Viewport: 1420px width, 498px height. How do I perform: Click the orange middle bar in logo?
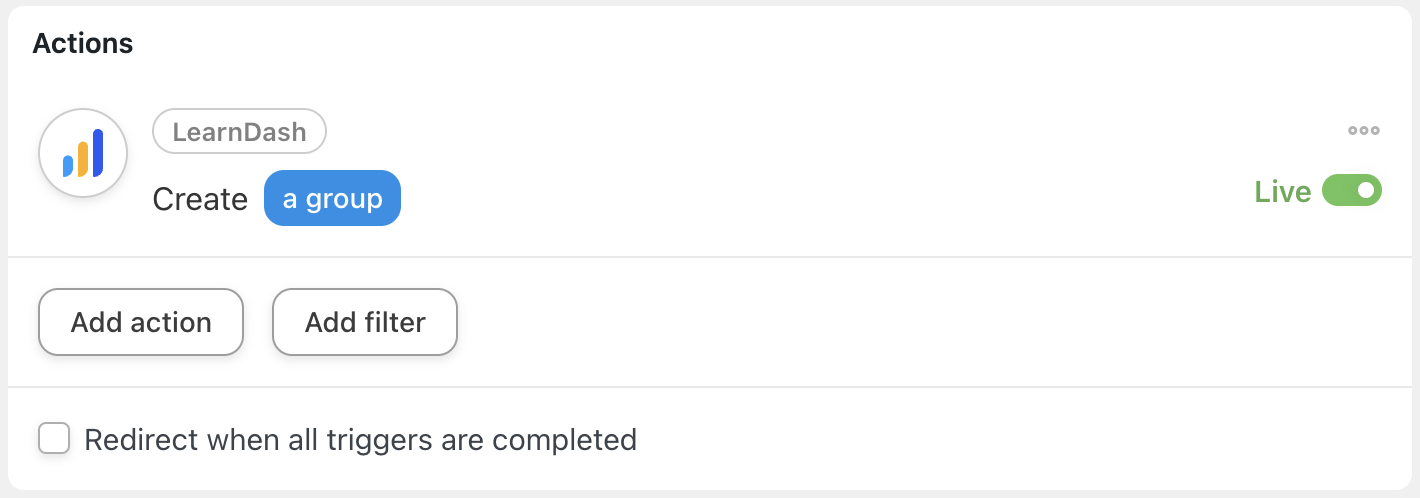(83, 159)
